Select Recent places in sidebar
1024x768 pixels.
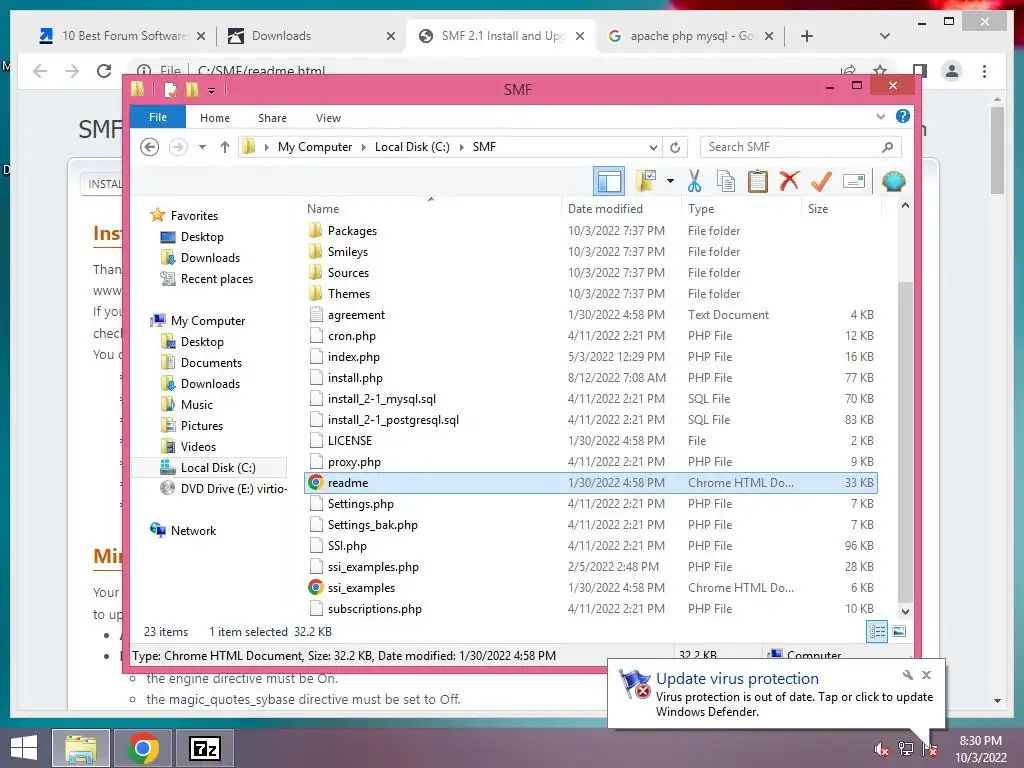(x=217, y=279)
